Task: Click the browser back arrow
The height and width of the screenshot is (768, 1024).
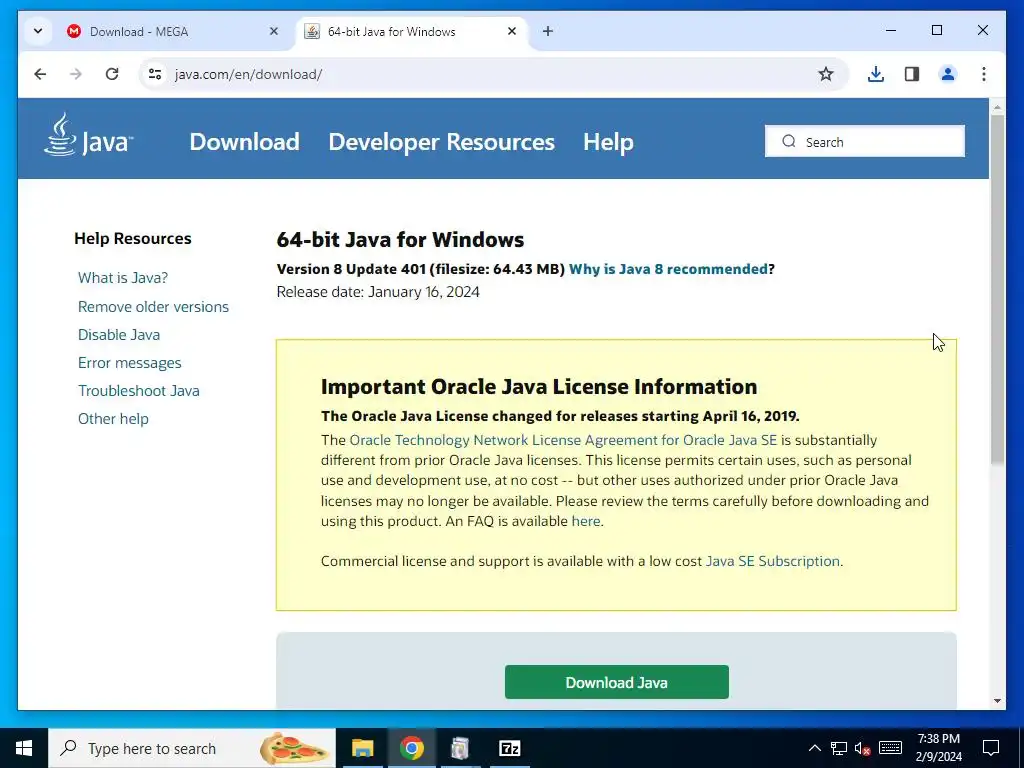Action: (x=40, y=74)
